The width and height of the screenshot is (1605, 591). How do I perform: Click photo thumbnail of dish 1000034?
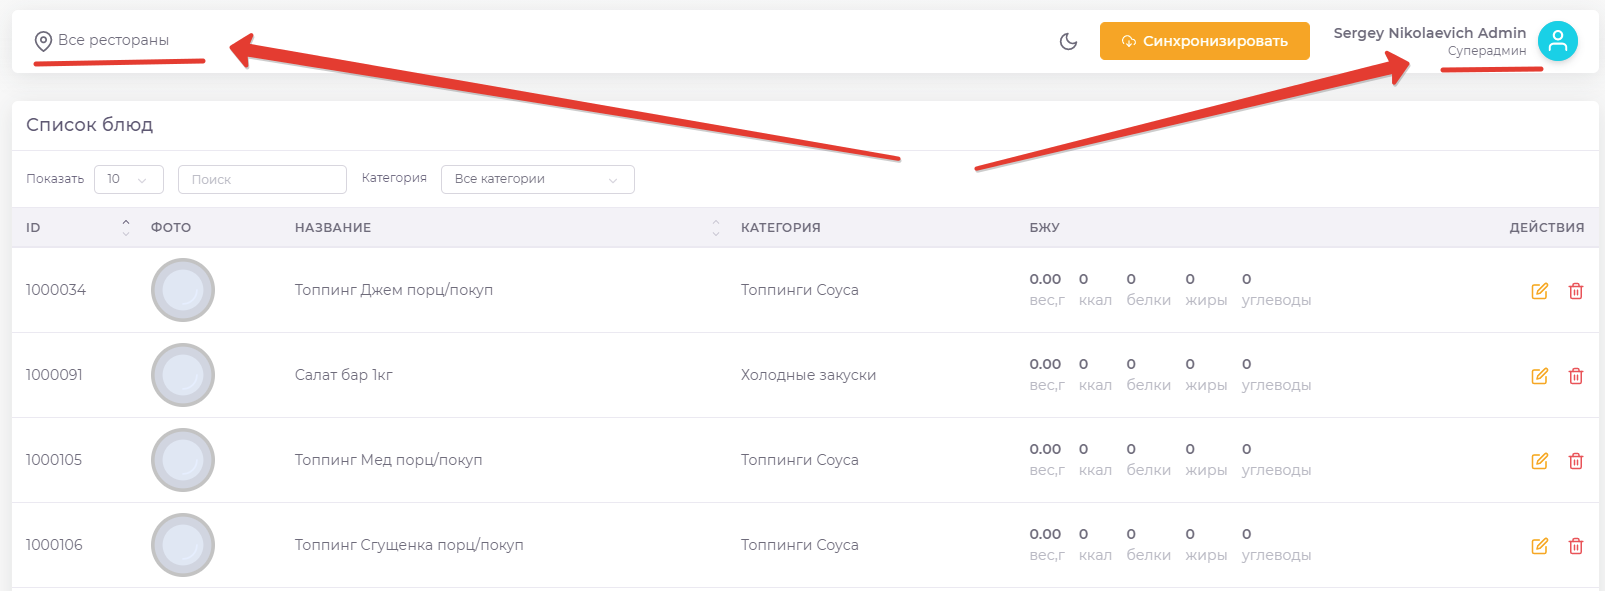pyautogui.click(x=183, y=290)
